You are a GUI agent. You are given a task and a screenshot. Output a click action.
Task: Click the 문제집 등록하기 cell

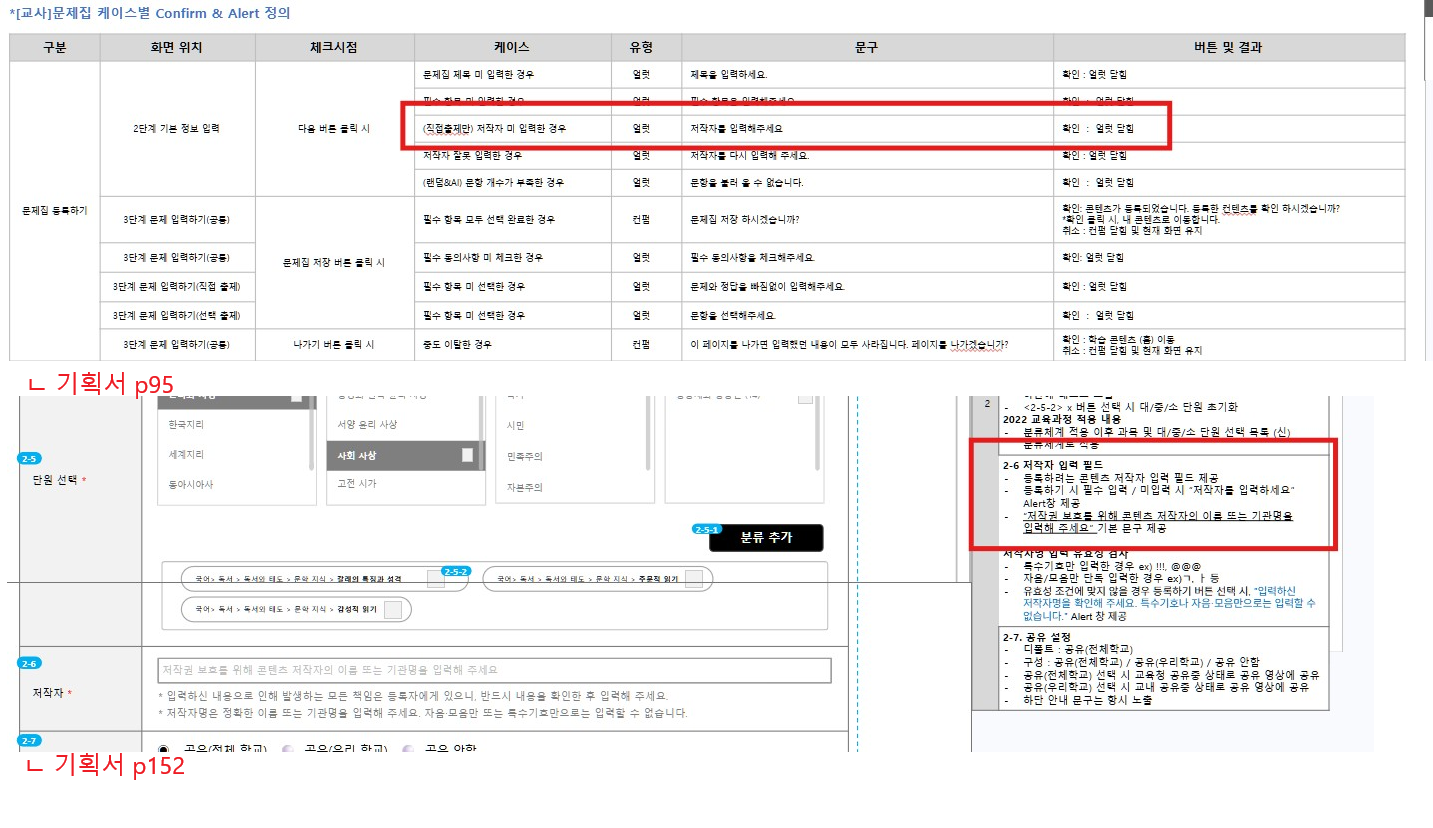pos(55,211)
